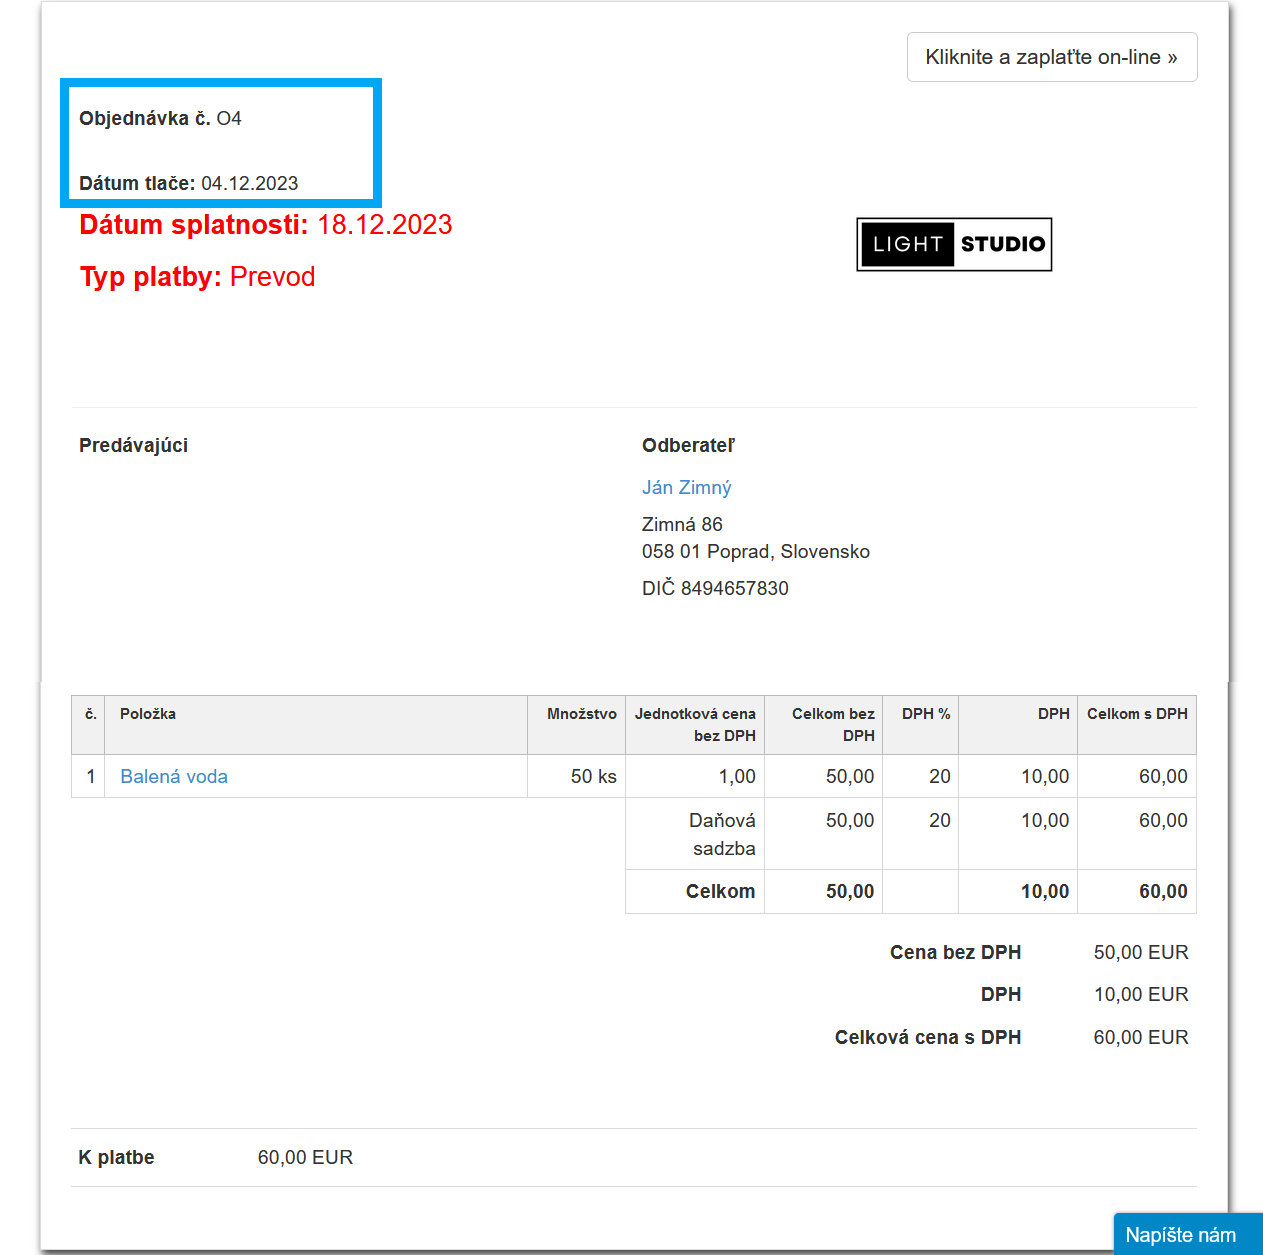Screen dimensions: 1263x1255
Task: Click the Light Studio logo
Action: (x=954, y=244)
